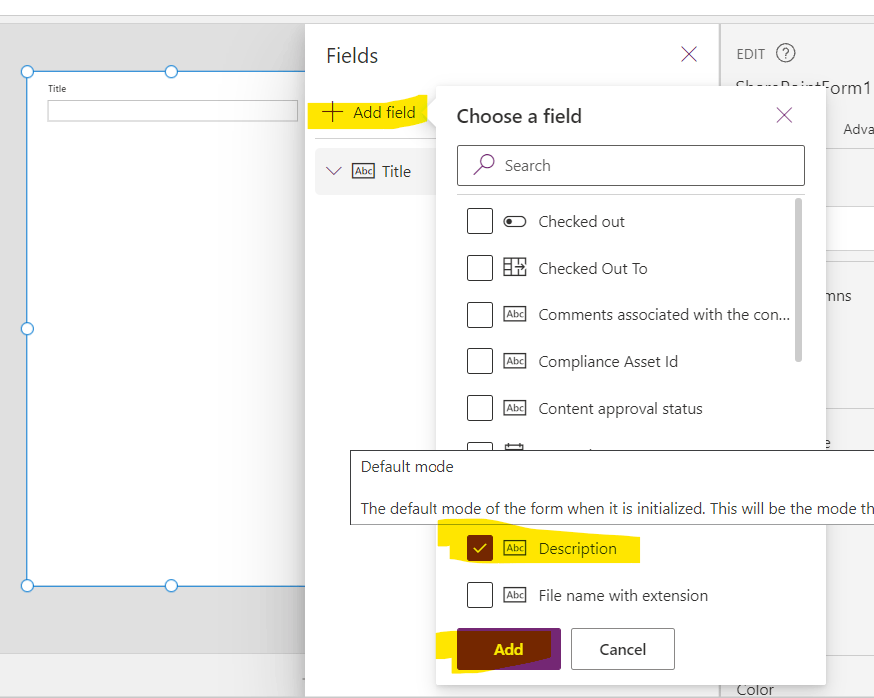
Task: Open the EDIT help question mark icon
Action: [785, 54]
